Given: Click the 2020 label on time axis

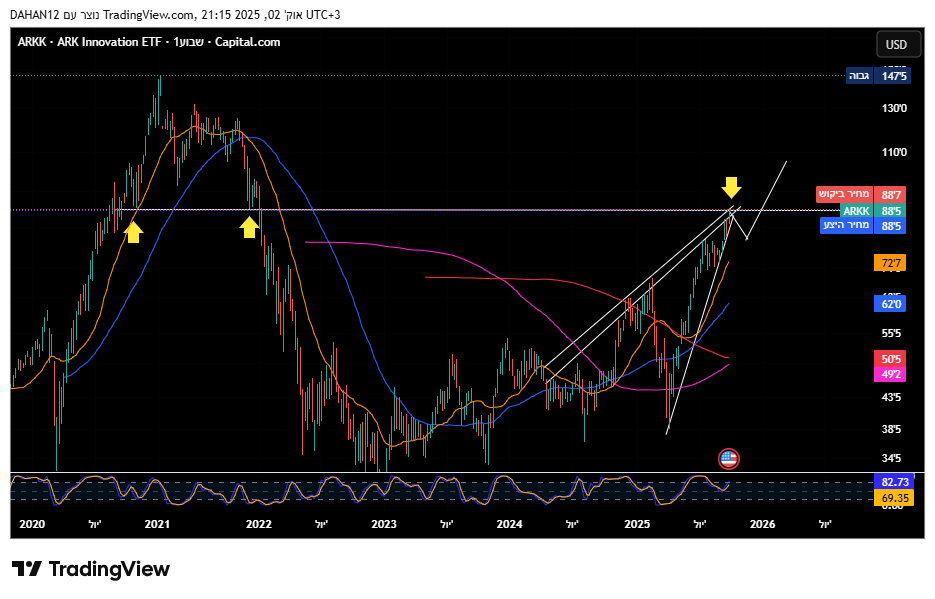Looking at the screenshot, I should 32,524.
